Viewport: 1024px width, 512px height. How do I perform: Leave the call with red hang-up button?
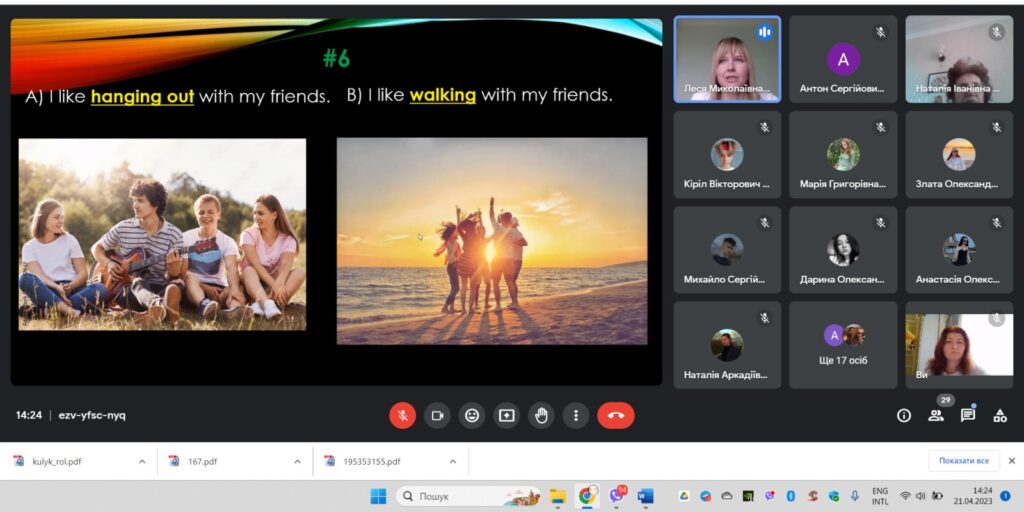point(615,415)
